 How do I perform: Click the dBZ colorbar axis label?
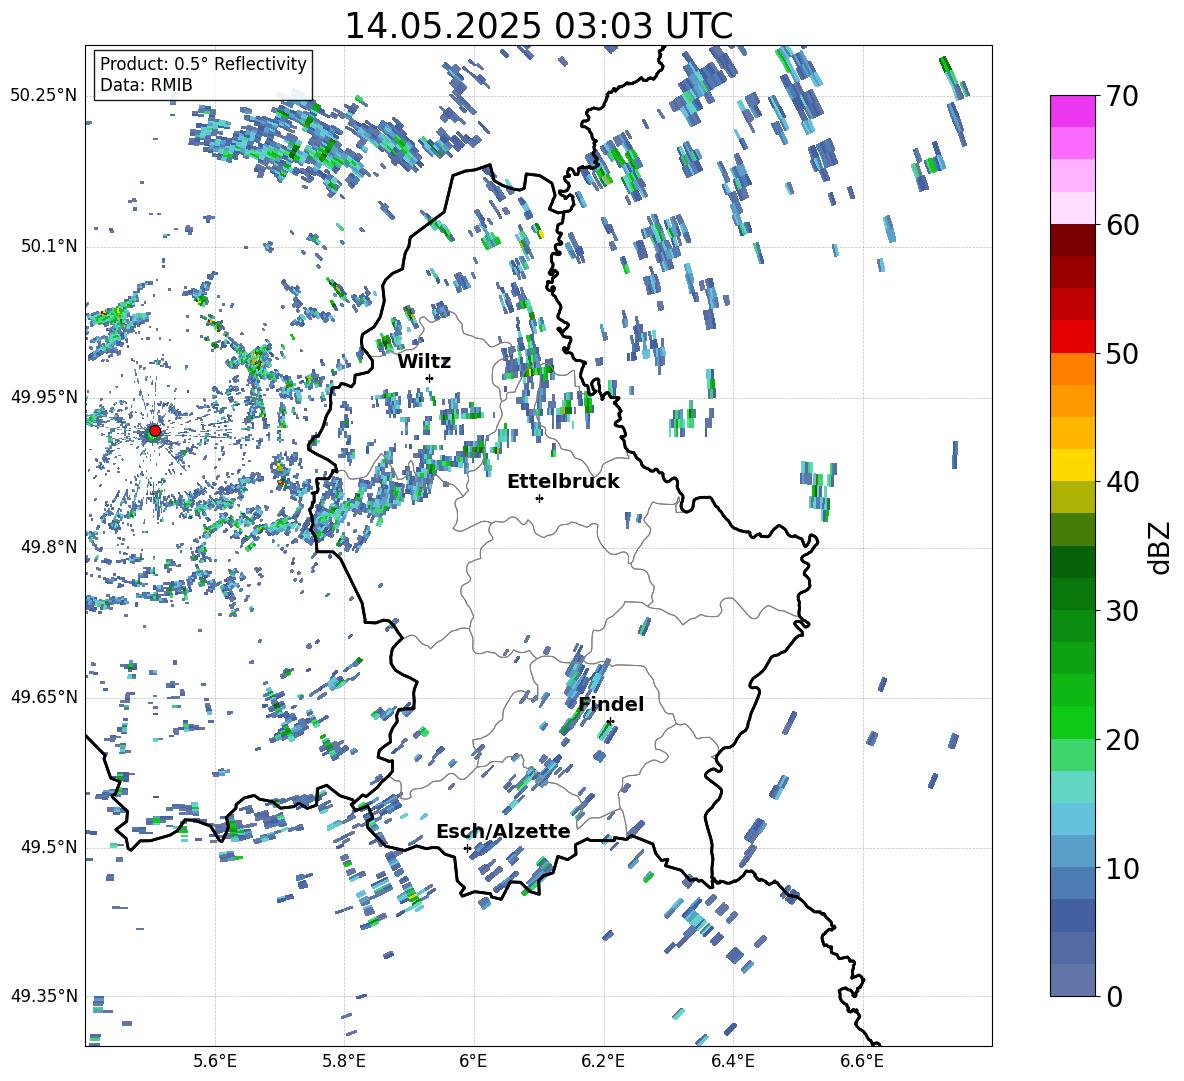(1160, 547)
